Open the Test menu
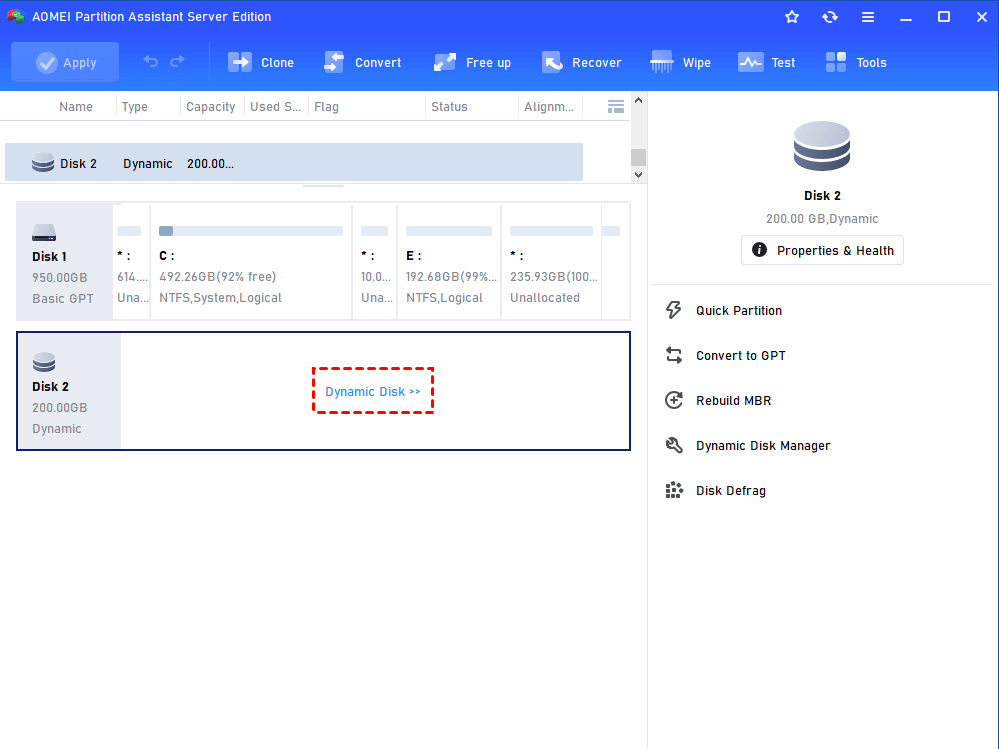This screenshot has width=999, height=749. [766, 62]
